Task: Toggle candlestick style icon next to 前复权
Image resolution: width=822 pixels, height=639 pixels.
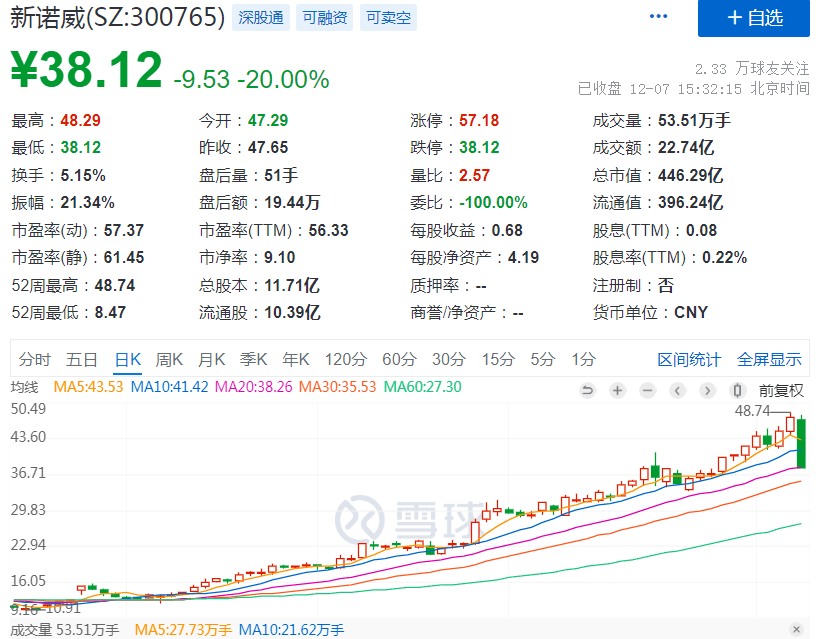Action: [x=737, y=391]
